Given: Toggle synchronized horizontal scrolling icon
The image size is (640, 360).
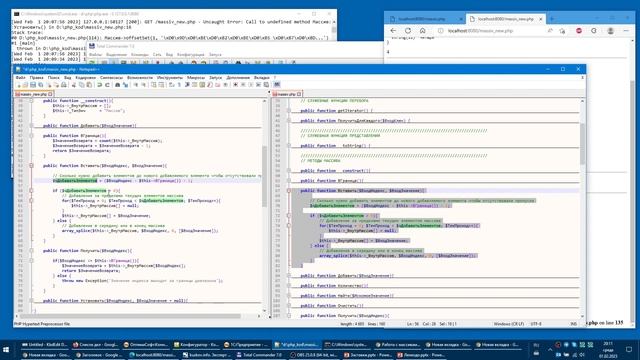Looking at the screenshot, I should (161, 85).
